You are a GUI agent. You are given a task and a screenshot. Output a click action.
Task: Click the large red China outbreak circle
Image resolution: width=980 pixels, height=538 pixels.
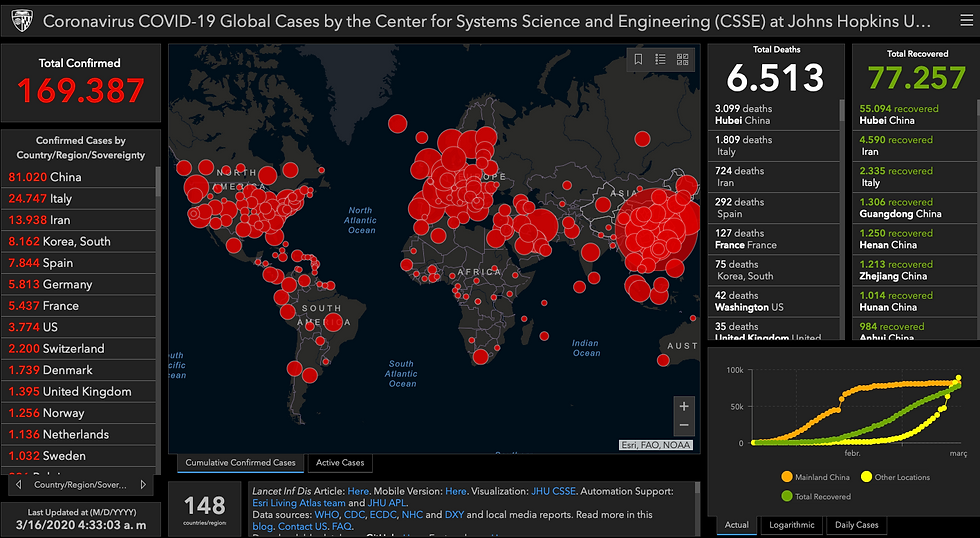point(656,231)
